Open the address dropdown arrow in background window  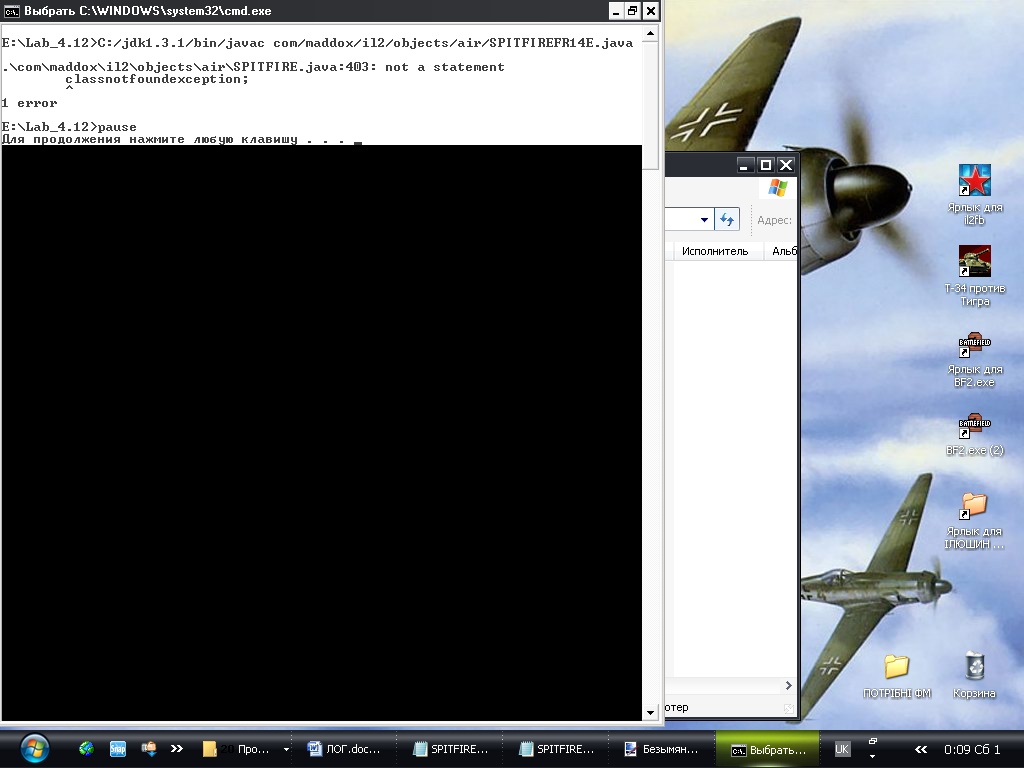click(704, 220)
